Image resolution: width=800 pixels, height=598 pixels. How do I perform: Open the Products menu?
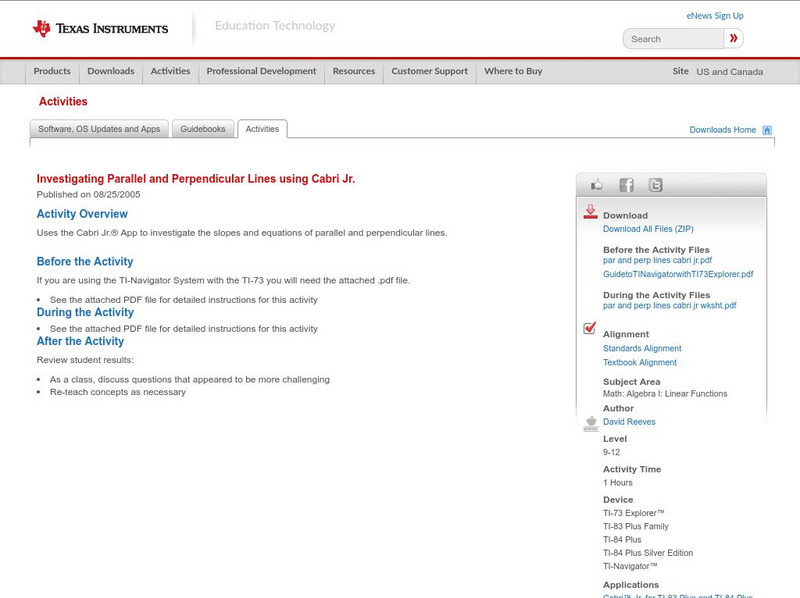[x=52, y=71]
